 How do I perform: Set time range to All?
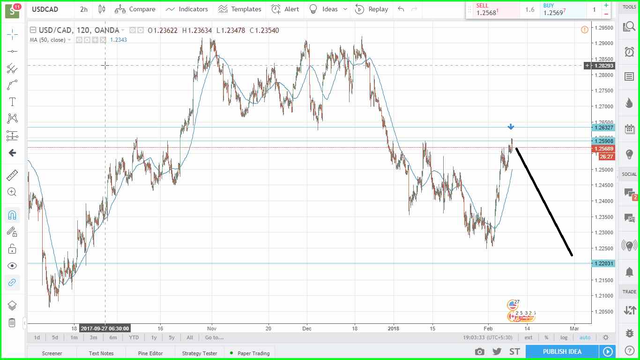point(189,338)
